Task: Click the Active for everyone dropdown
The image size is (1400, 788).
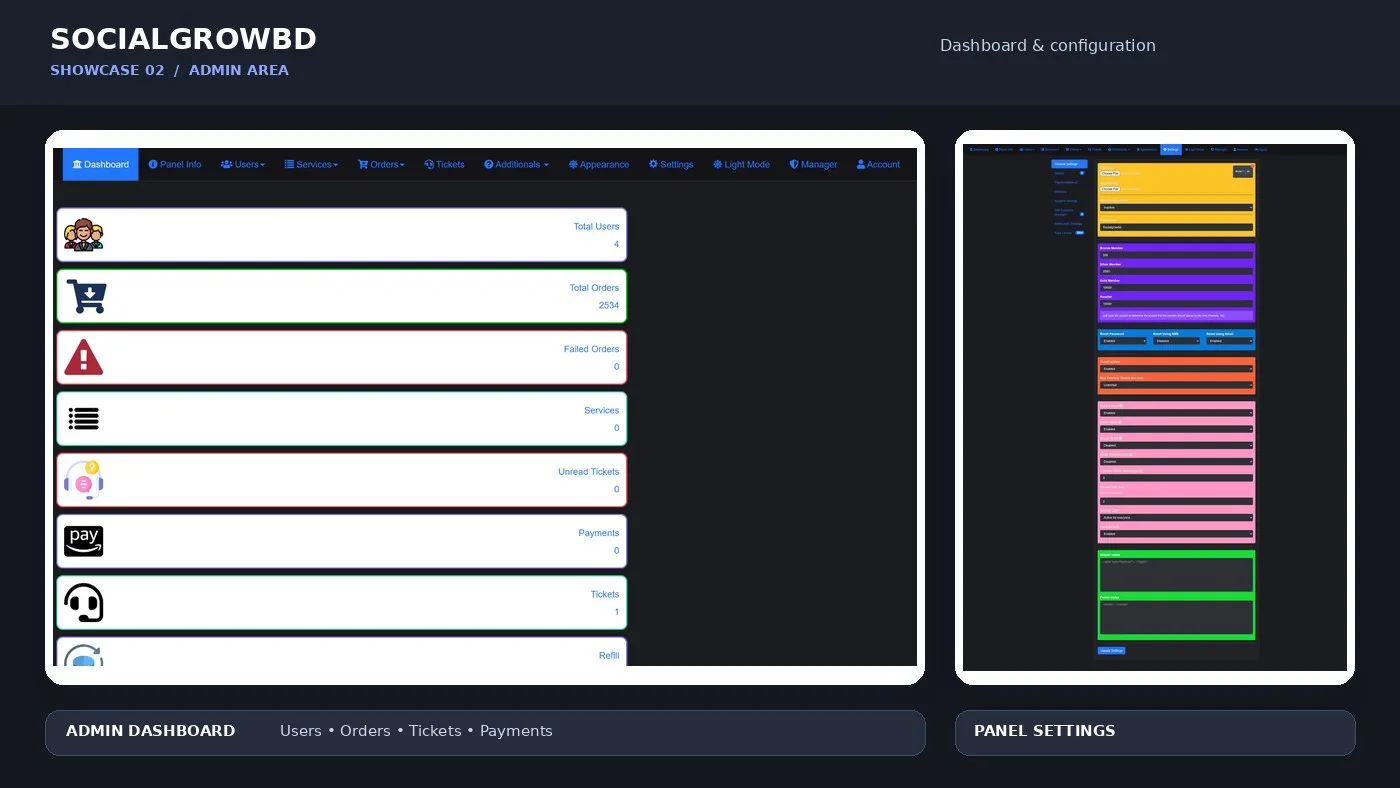Action: coord(1176,518)
